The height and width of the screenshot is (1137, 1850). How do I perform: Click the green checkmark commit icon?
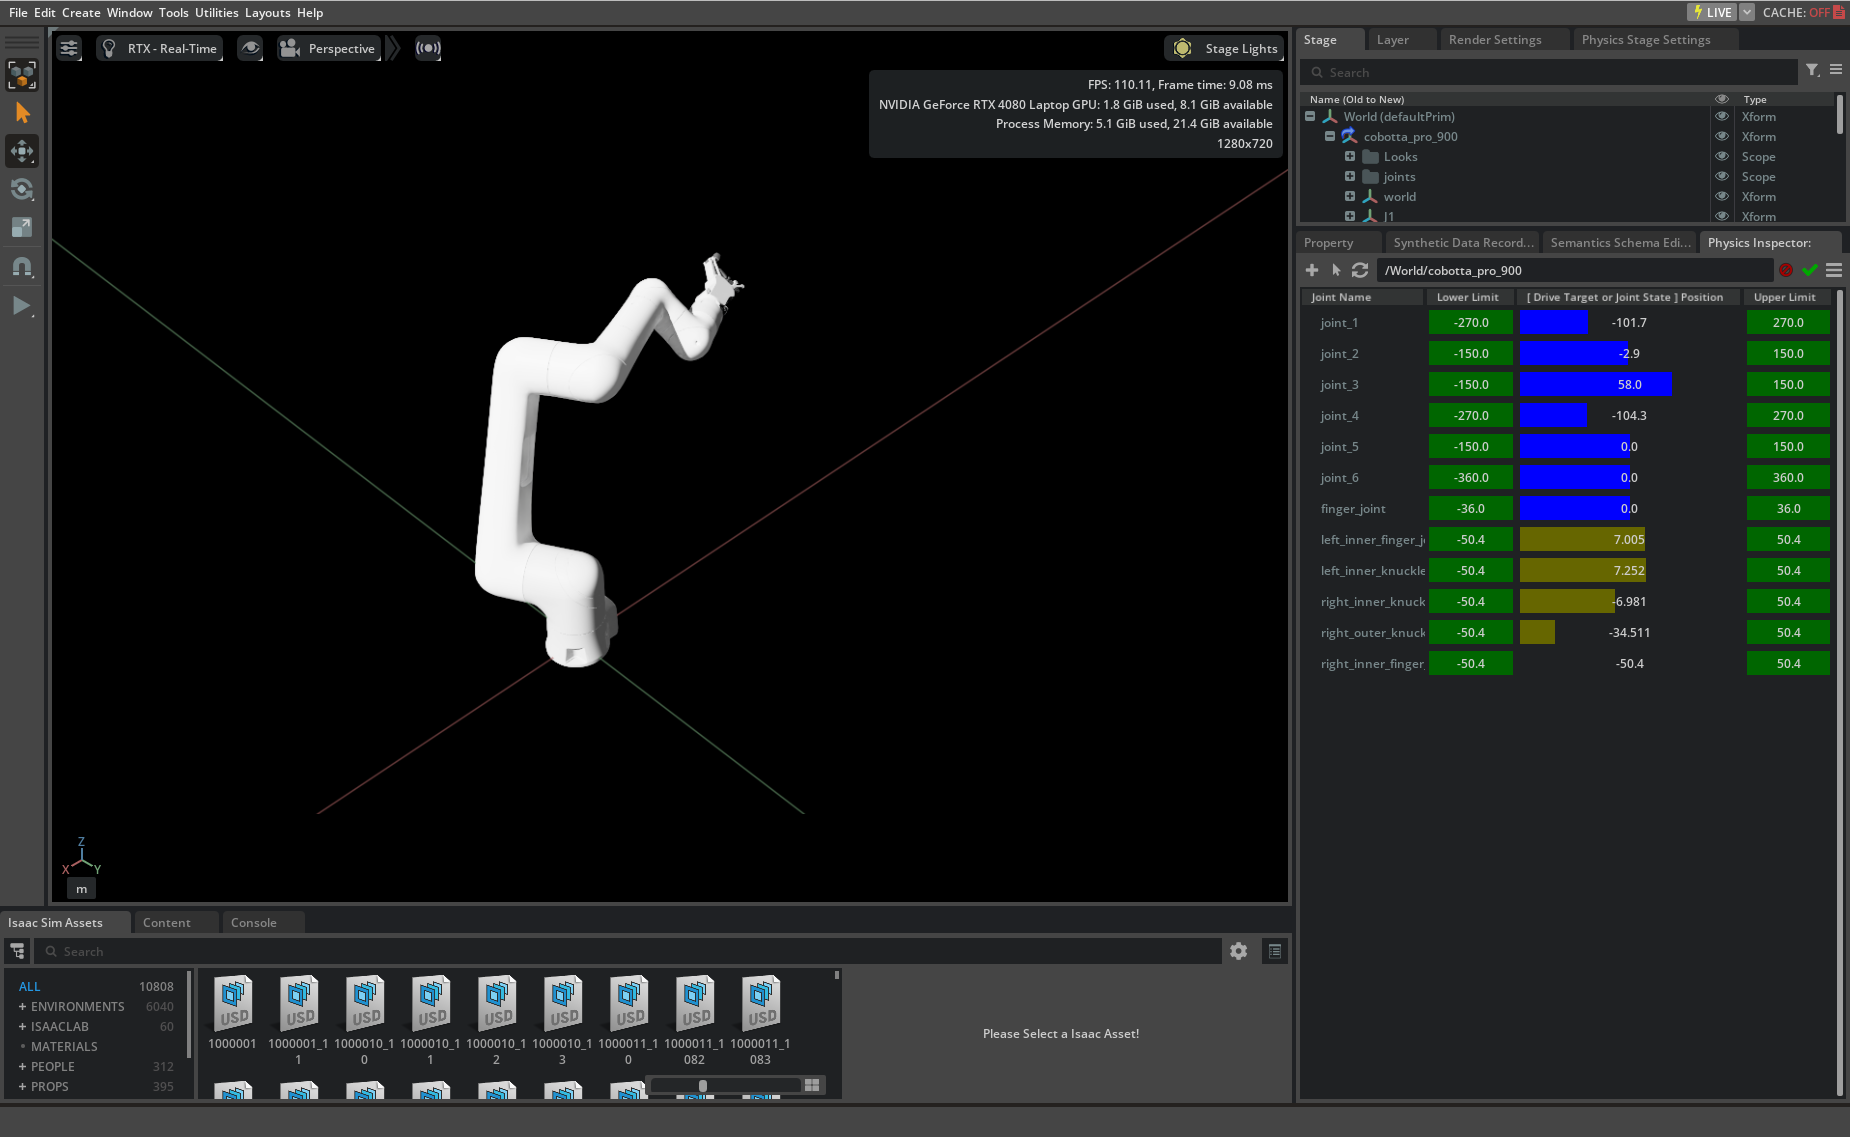tap(1810, 270)
